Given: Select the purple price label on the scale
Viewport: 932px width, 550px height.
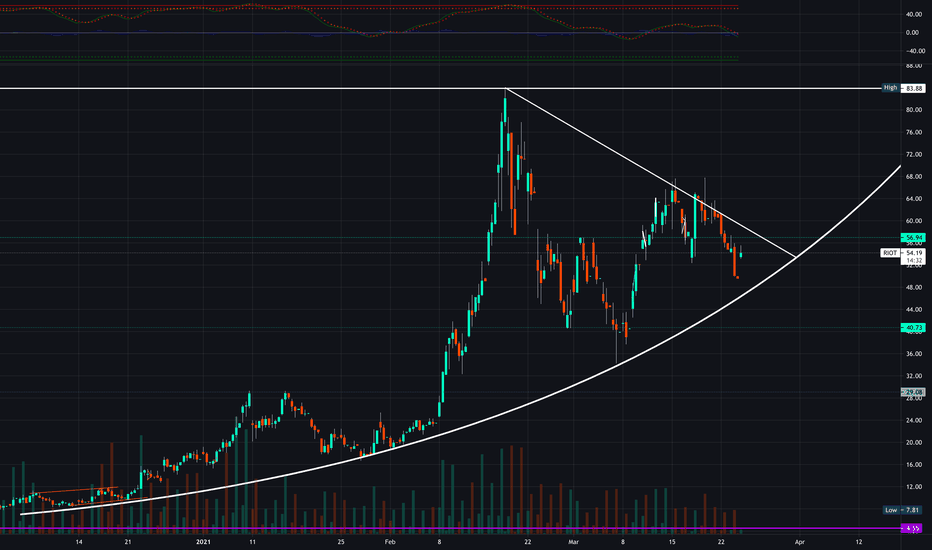Looking at the screenshot, I should (x=913, y=528).
